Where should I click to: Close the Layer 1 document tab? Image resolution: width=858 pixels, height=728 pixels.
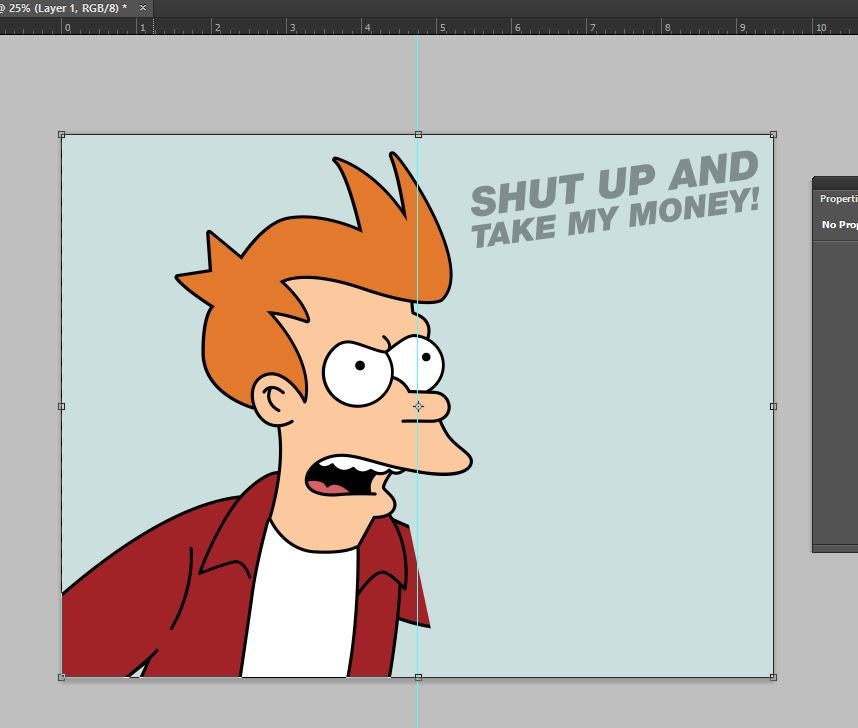pyautogui.click(x=143, y=8)
